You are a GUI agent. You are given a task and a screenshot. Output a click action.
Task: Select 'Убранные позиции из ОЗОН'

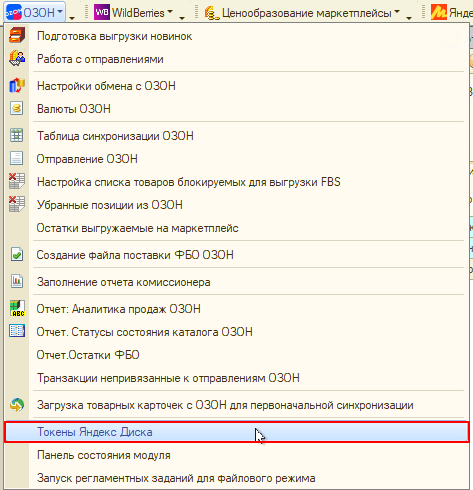click(236, 205)
